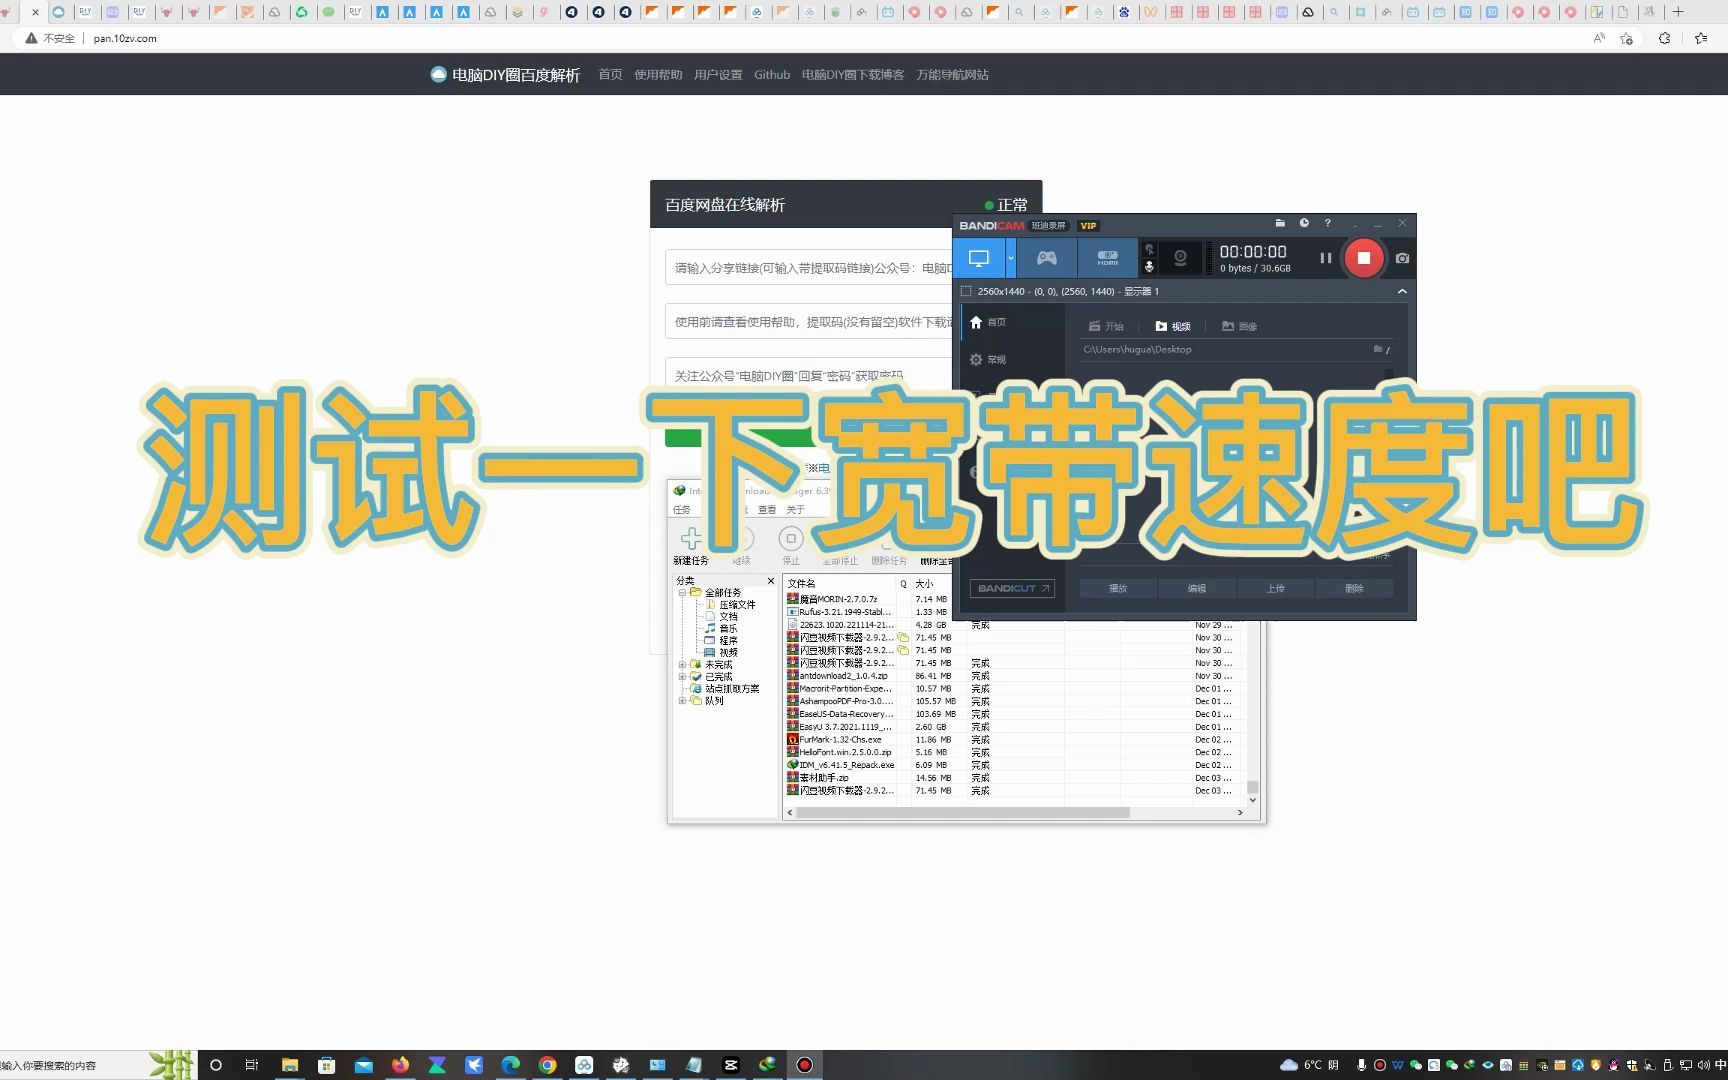This screenshot has width=1728, height=1080.
Task: Toggle the mouse cursor effect icon in Bandicam
Action: point(1150,249)
